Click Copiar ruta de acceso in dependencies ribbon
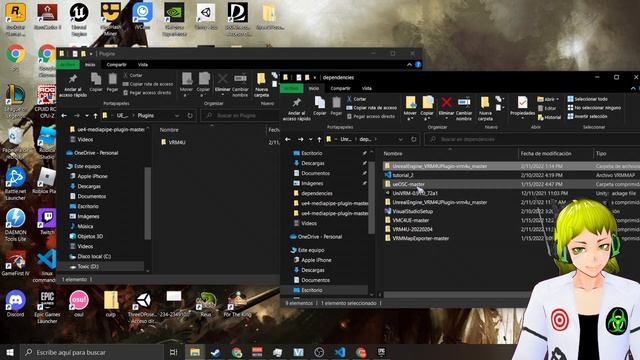This screenshot has width=640, height=360. click(x=371, y=108)
